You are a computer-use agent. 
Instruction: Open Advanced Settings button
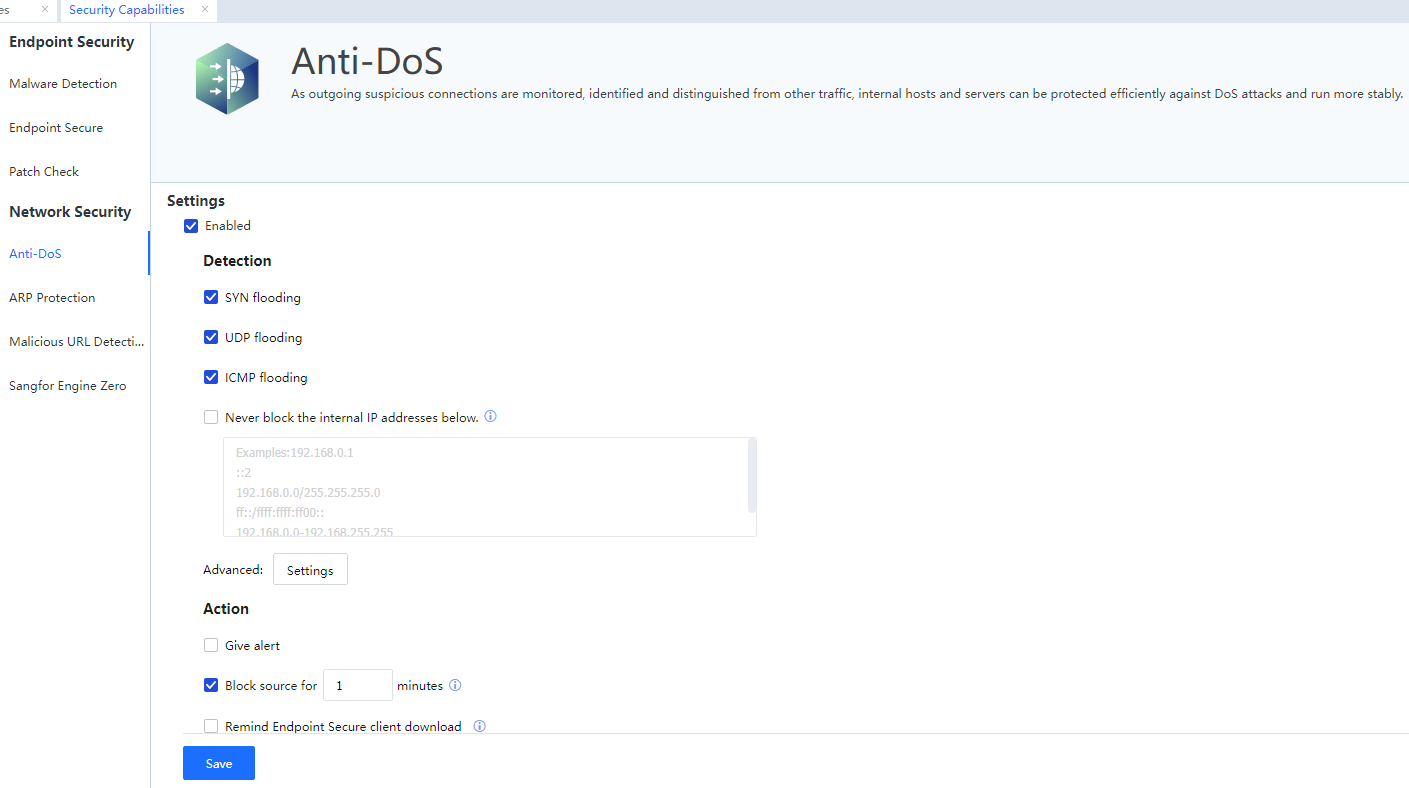(x=310, y=570)
